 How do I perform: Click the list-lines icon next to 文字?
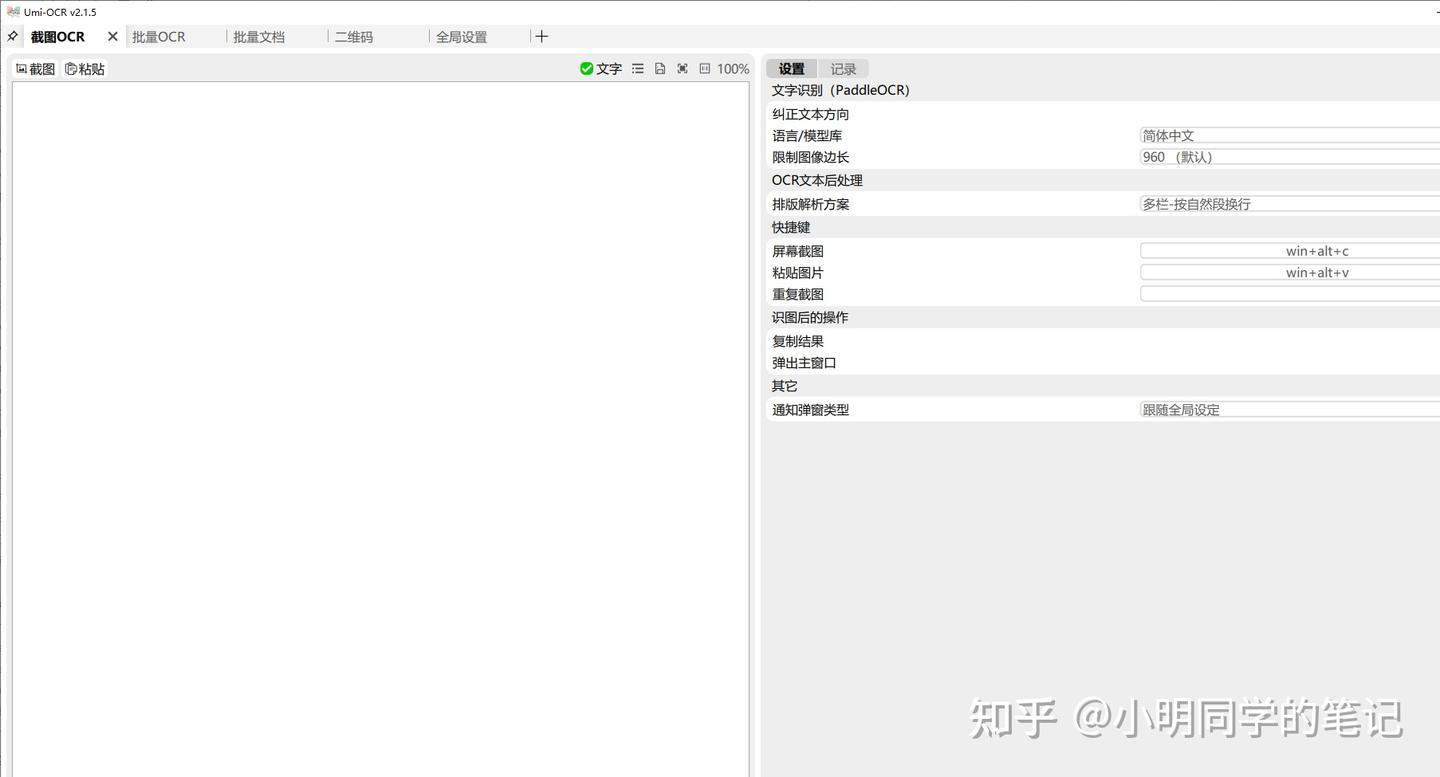point(638,69)
